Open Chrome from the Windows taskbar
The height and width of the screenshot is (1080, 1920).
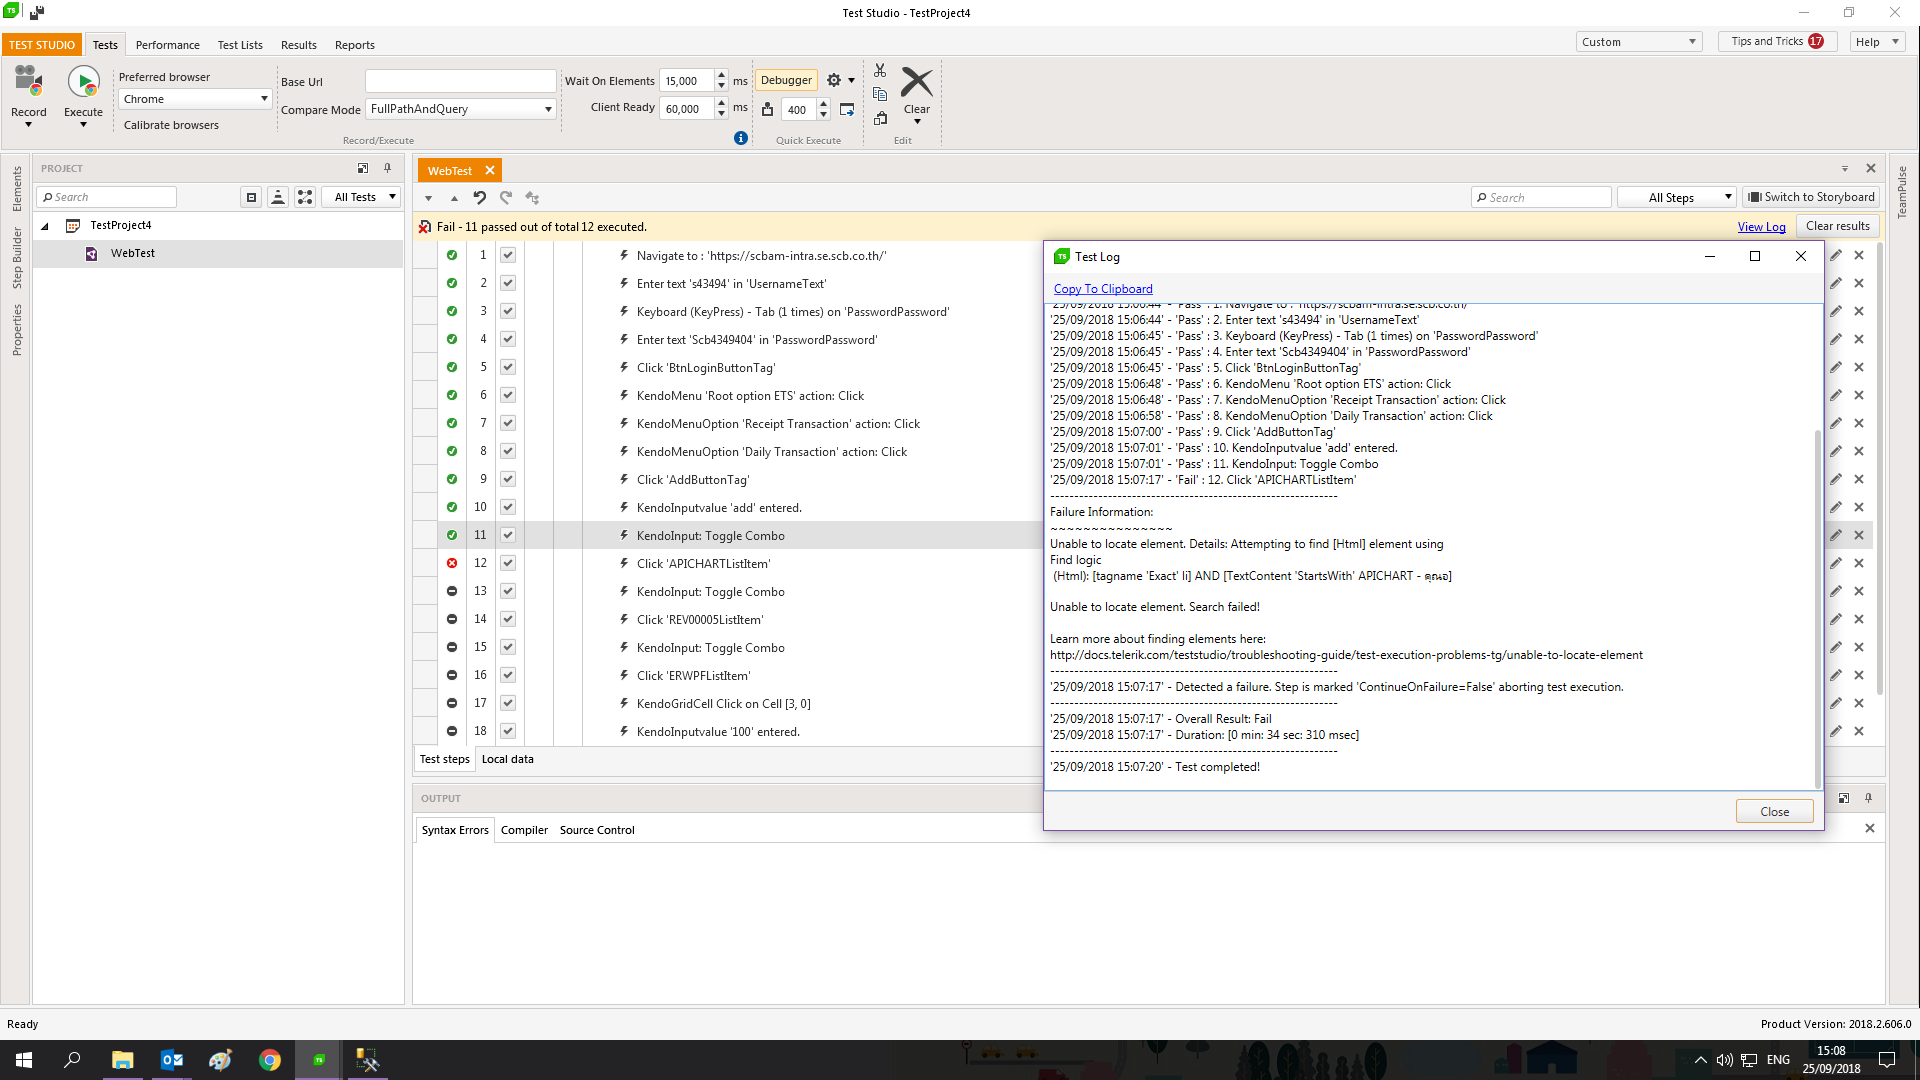pos(270,1060)
